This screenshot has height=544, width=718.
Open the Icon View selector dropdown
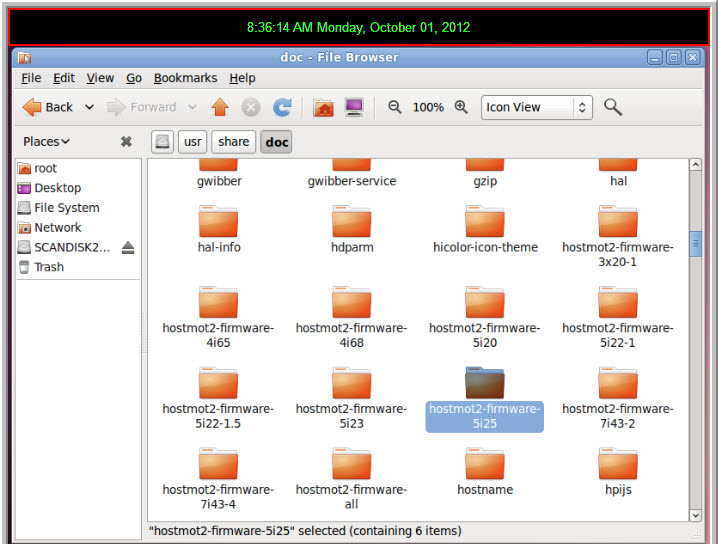537,107
